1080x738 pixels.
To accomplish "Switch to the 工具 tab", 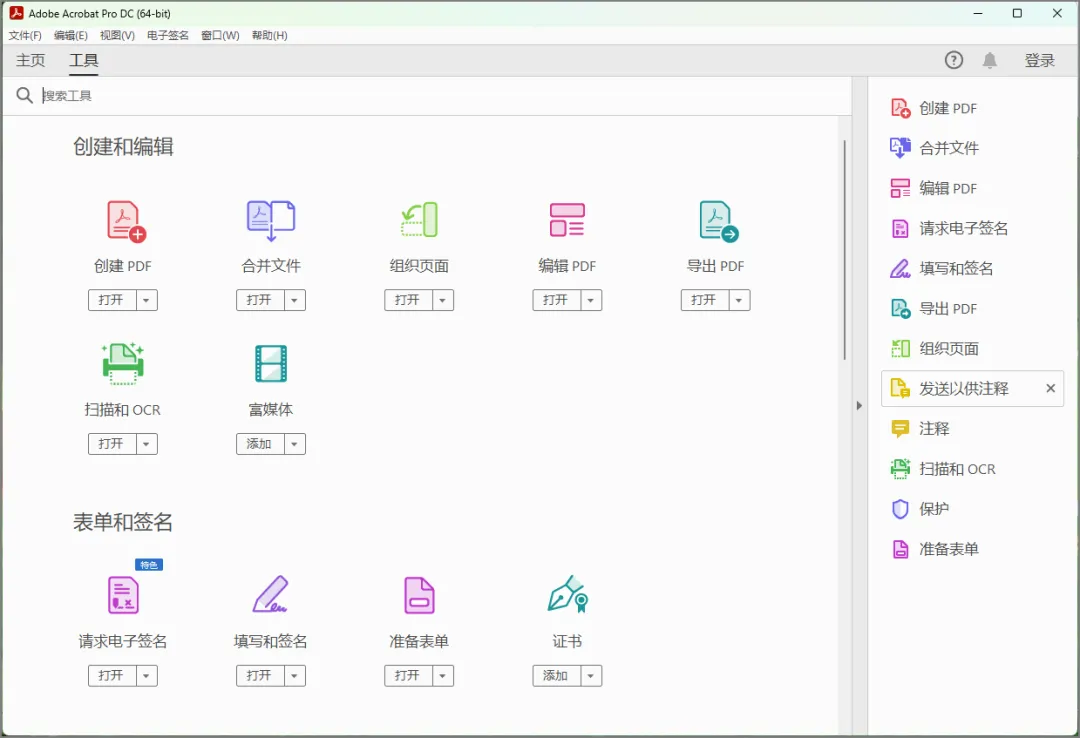I will coord(83,61).
